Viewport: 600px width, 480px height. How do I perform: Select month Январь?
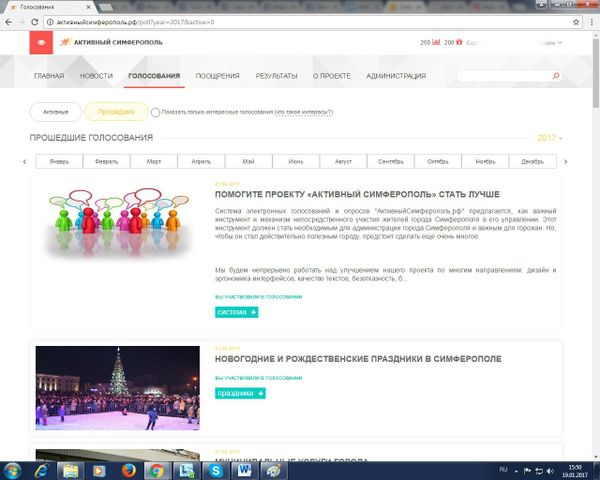point(59,162)
